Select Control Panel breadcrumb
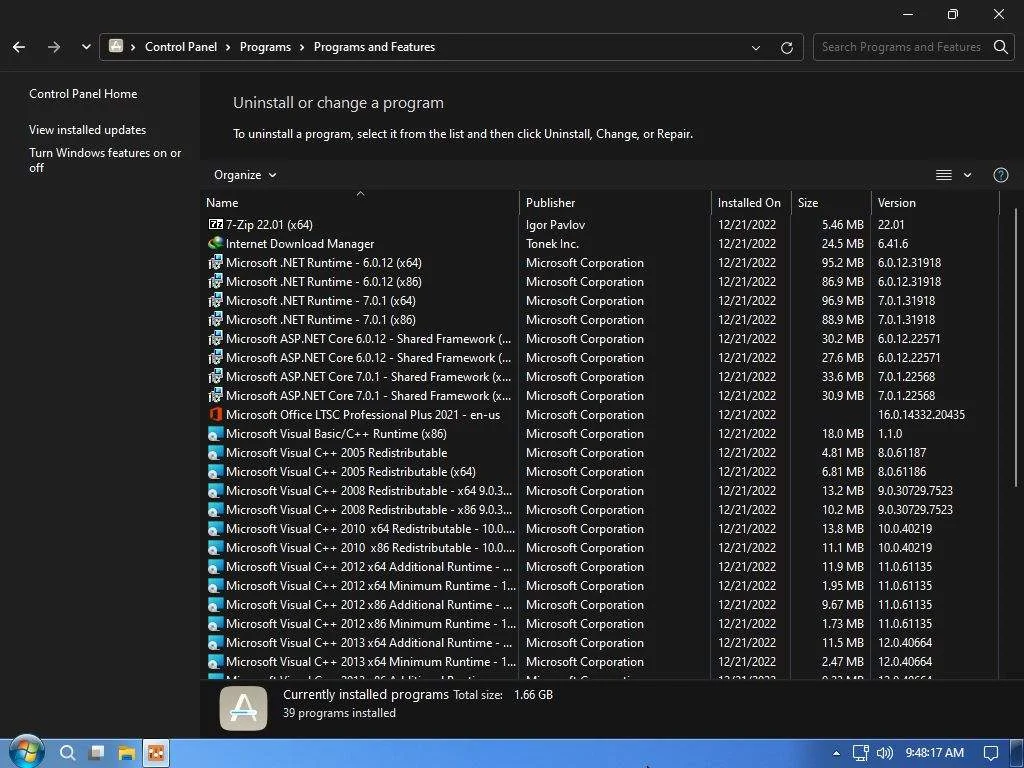 [181, 47]
